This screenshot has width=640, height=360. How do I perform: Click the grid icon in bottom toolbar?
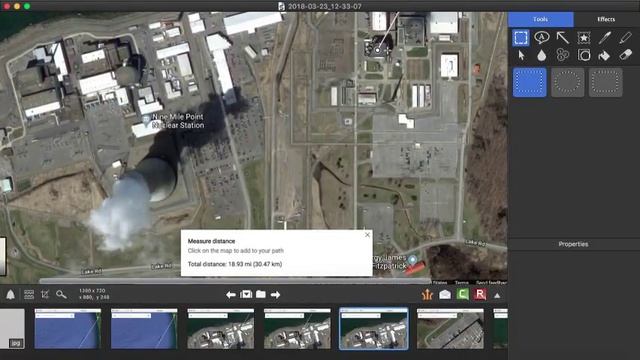click(29, 295)
